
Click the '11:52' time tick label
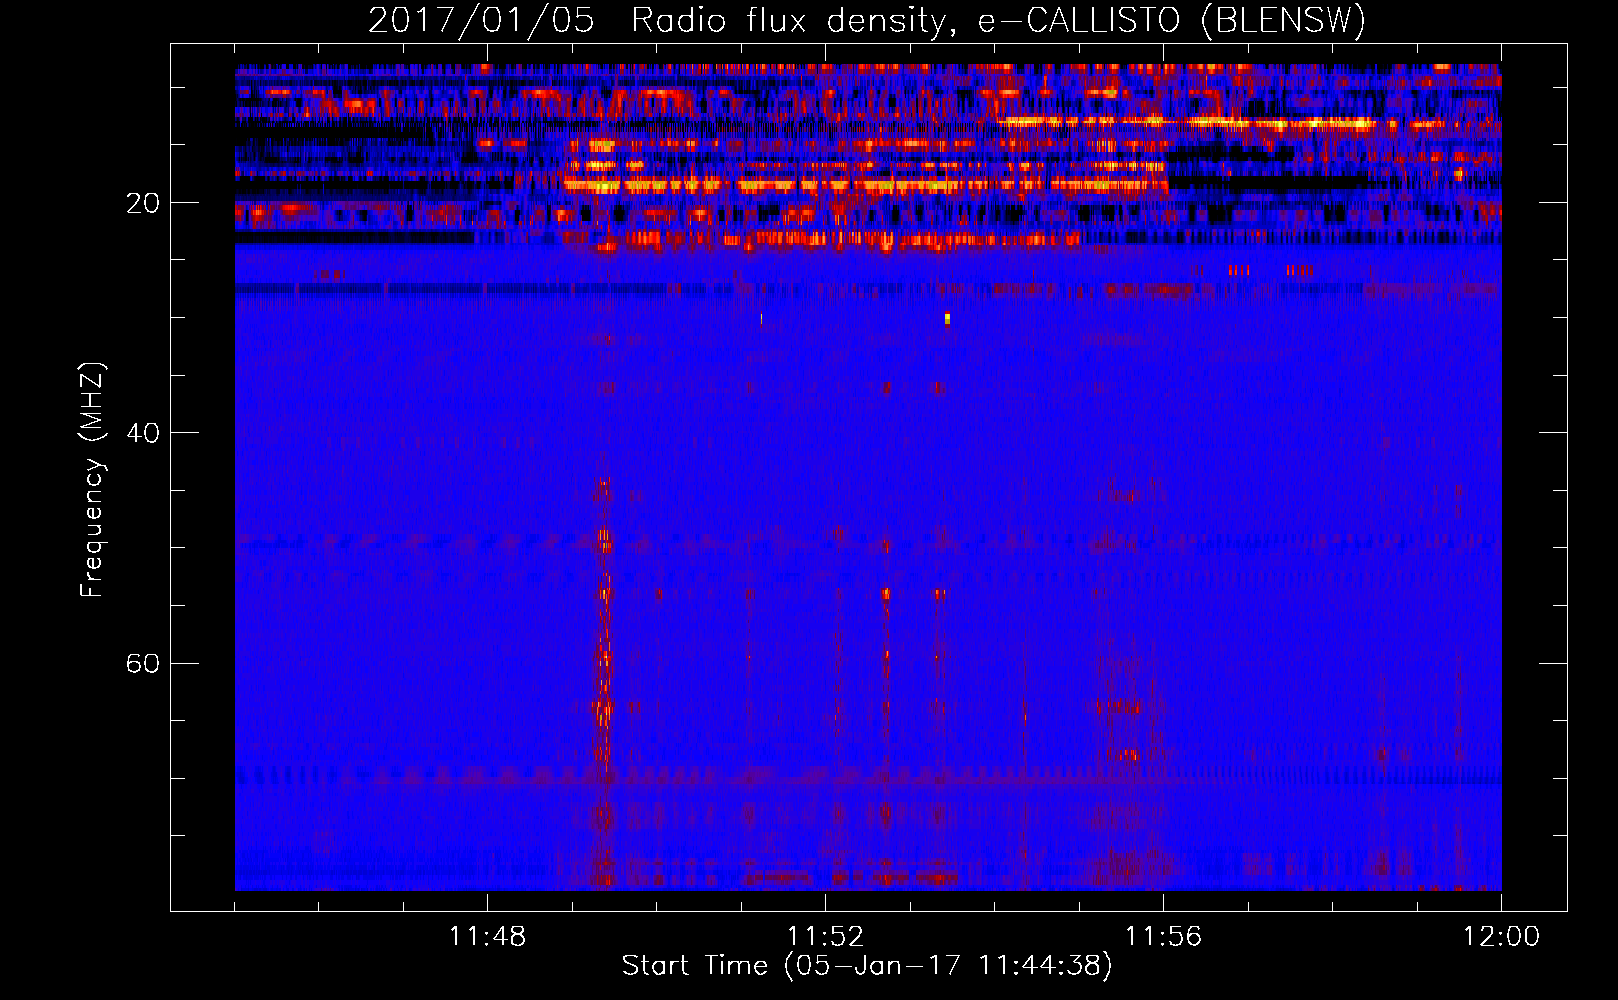[x=825, y=937]
